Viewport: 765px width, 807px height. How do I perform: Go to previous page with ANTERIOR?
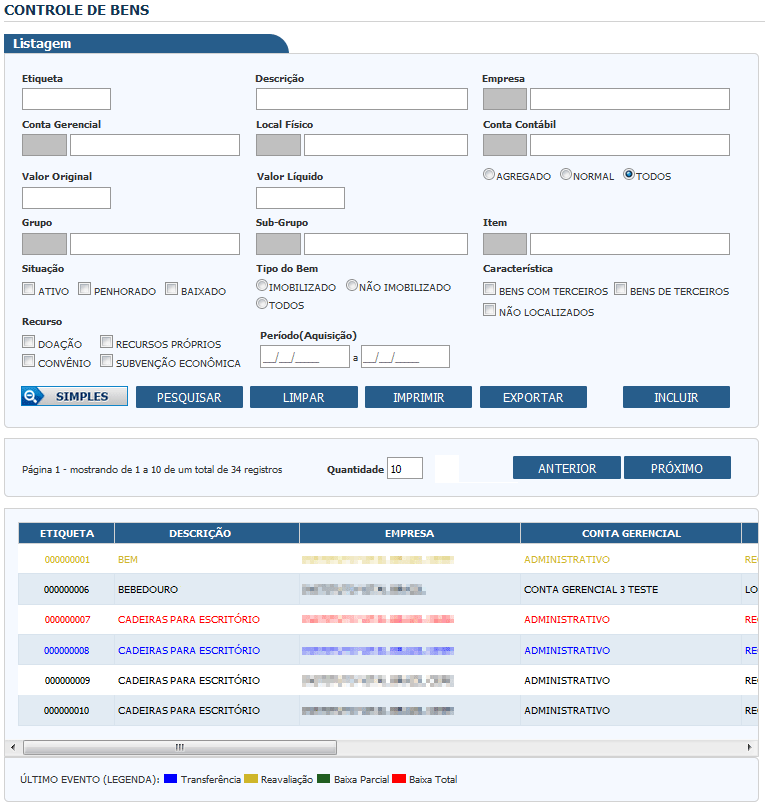pyautogui.click(x=567, y=468)
